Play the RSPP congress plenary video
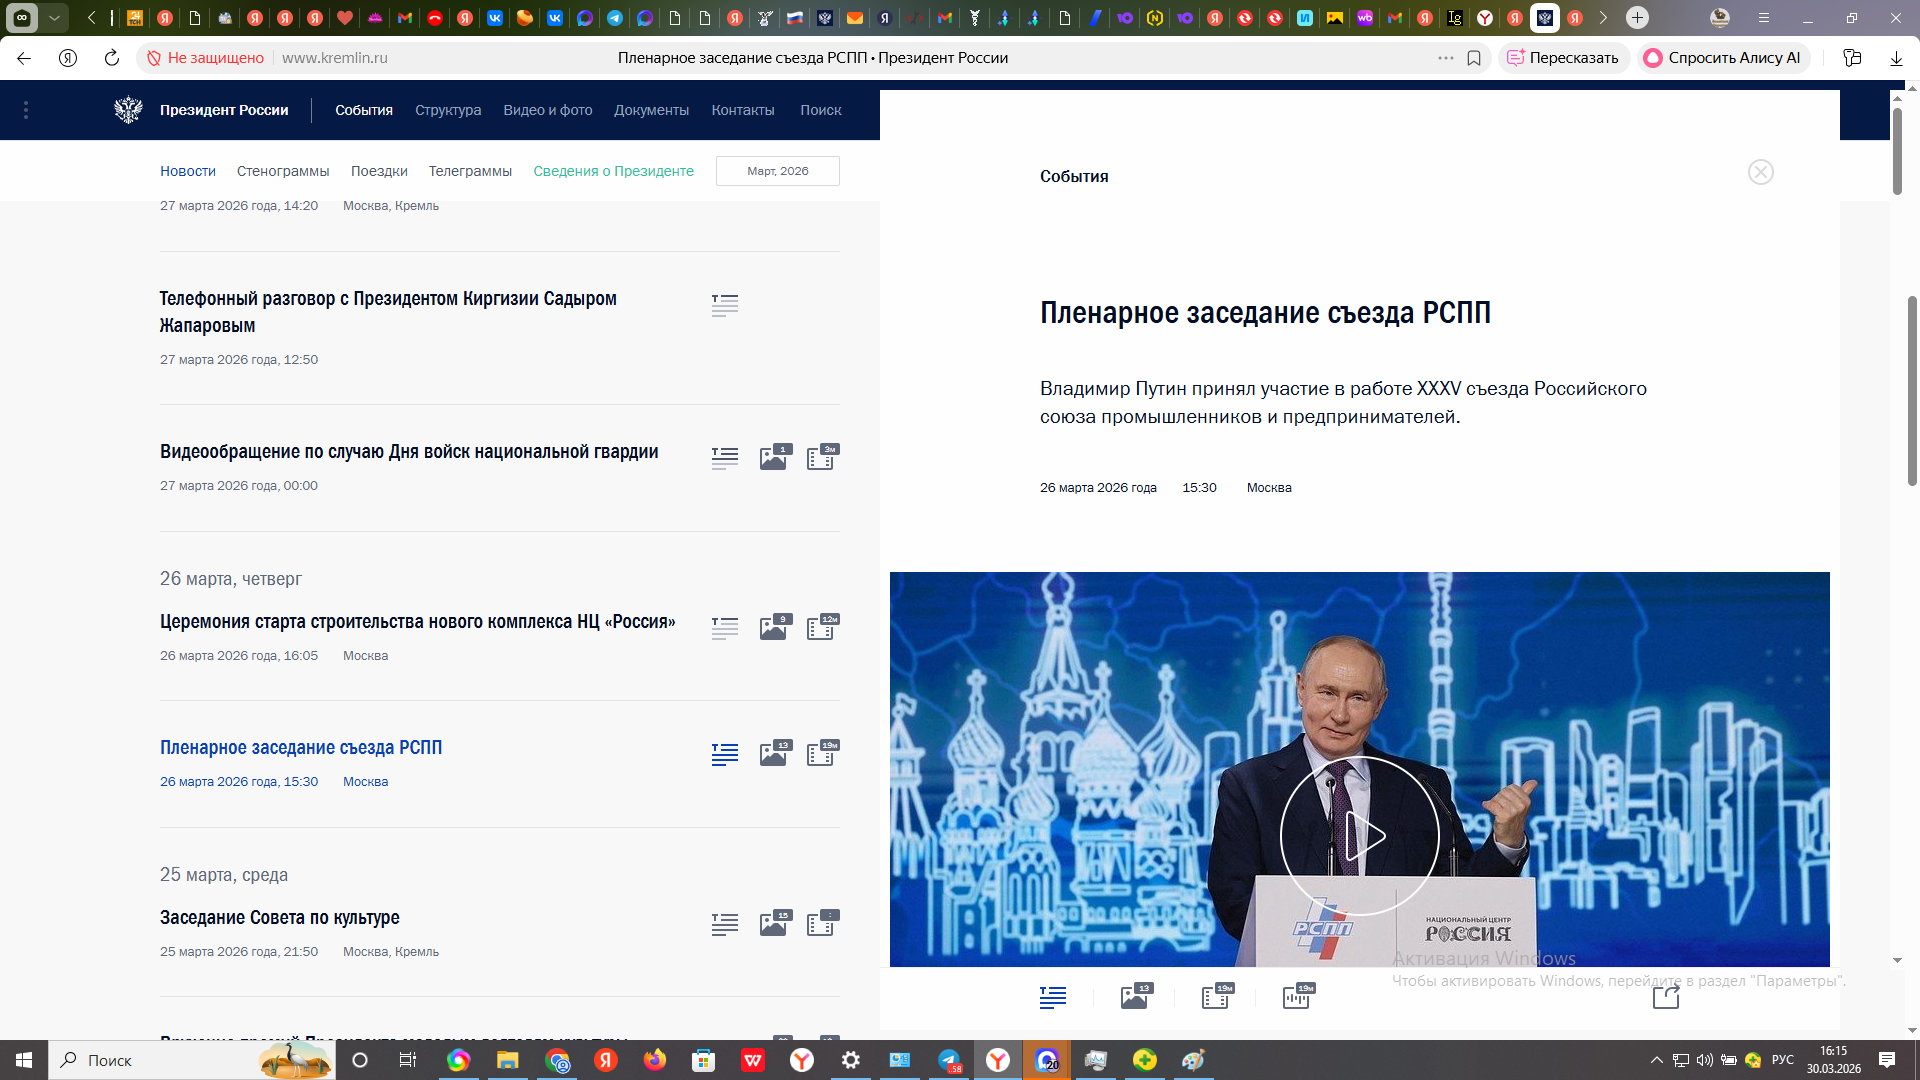The image size is (1920, 1080). tap(1359, 835)
